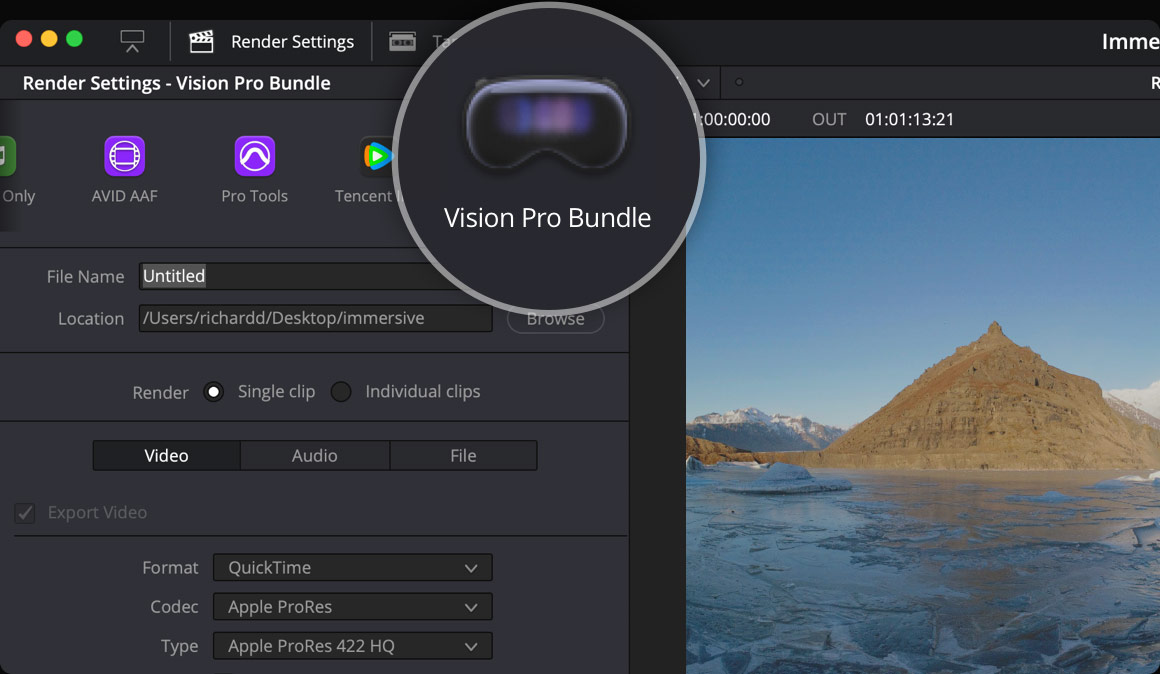The image size is (1160, 674).
Task: Toggle the Export Video checkbox
Action: click(25, 513)
